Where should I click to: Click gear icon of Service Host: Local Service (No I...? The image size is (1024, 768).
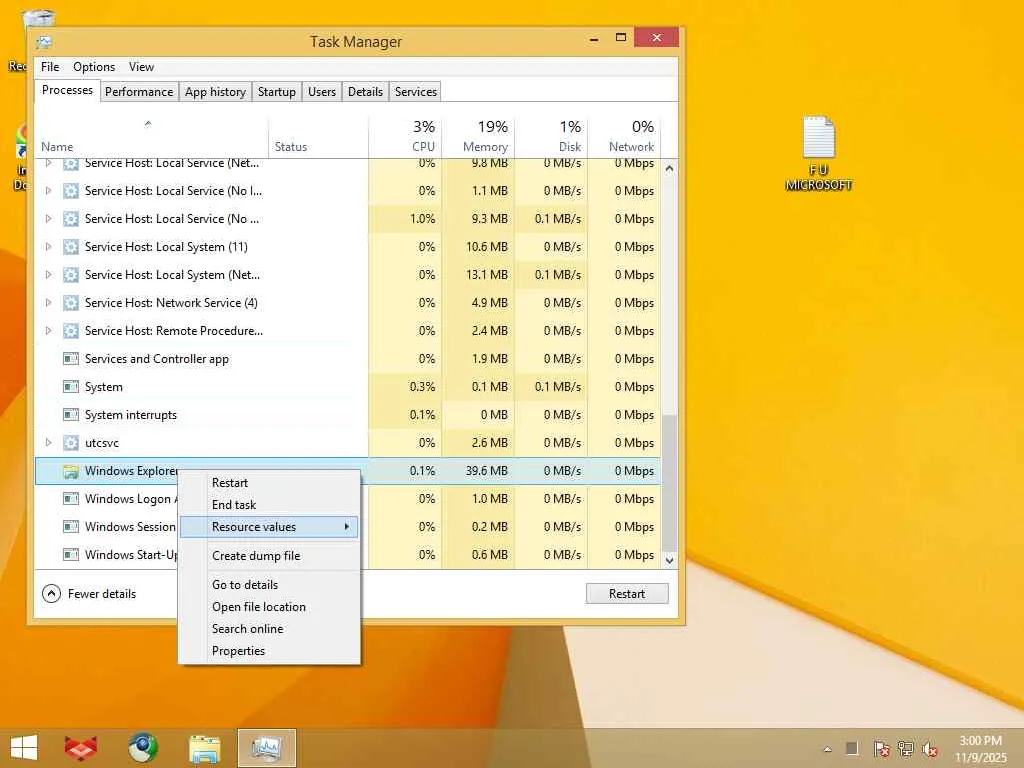71,191
